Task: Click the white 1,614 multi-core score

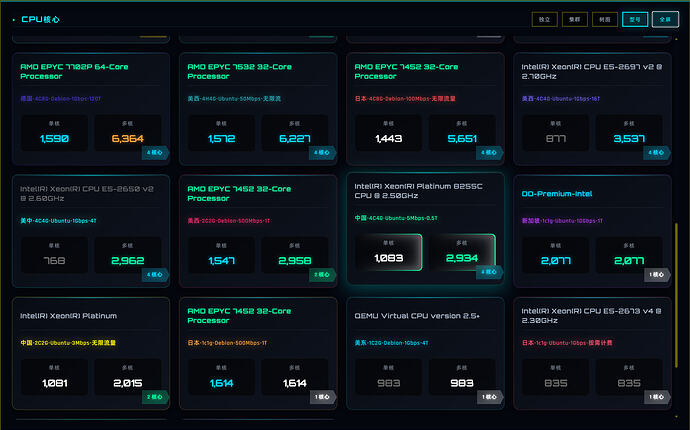Action: [x=295, y=383]
